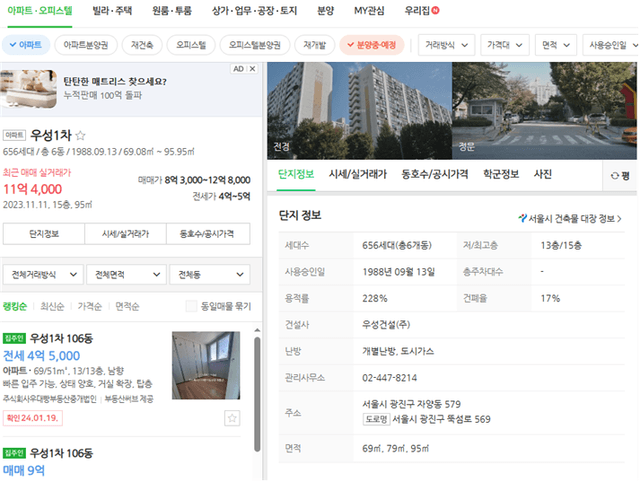Switch to the 학군정보 tab
The height and width of the screenshot is (482, 640).
[x=501, y=175]
